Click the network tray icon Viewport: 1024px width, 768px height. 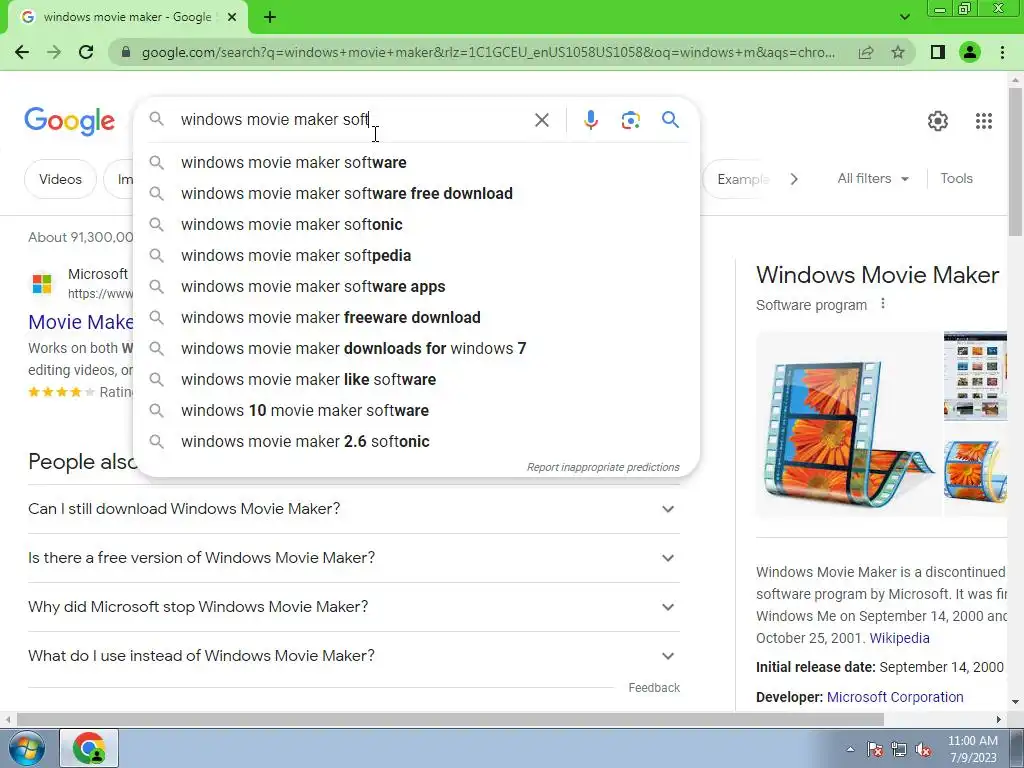(899, 750)
